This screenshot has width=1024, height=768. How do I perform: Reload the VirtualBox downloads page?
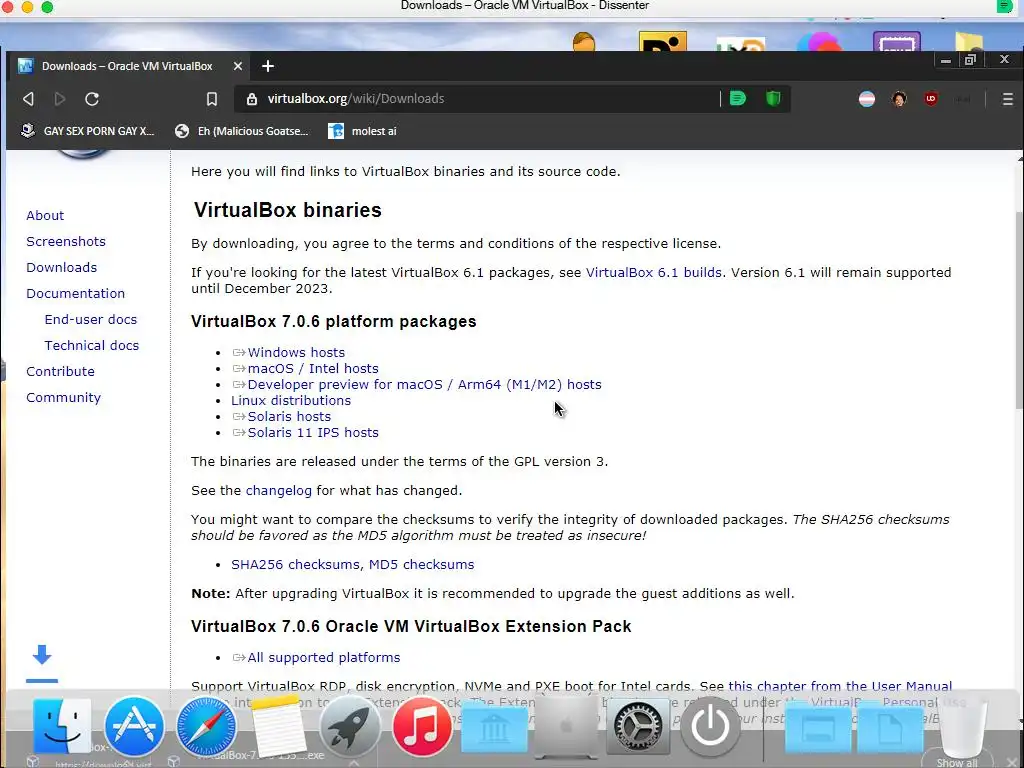92,99
